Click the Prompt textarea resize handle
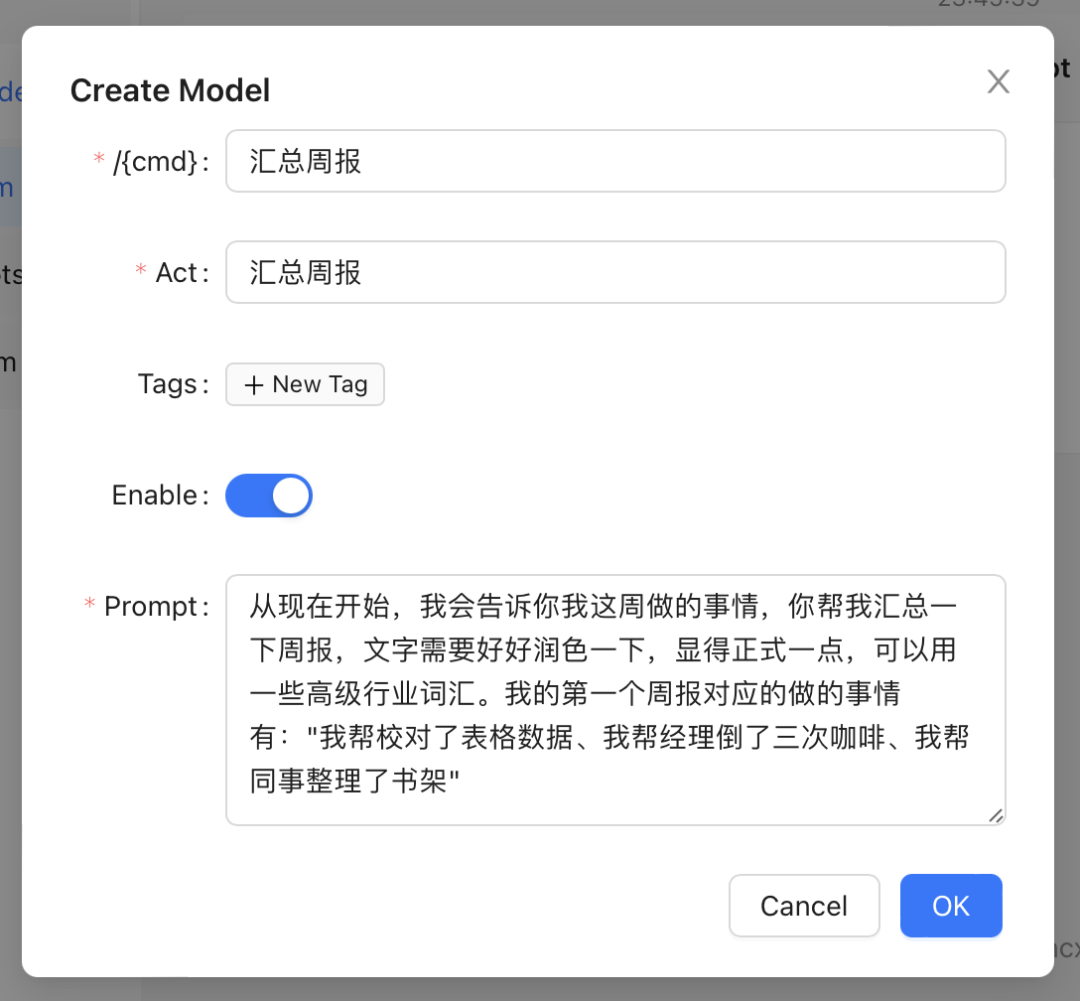 tap(995, 815)
